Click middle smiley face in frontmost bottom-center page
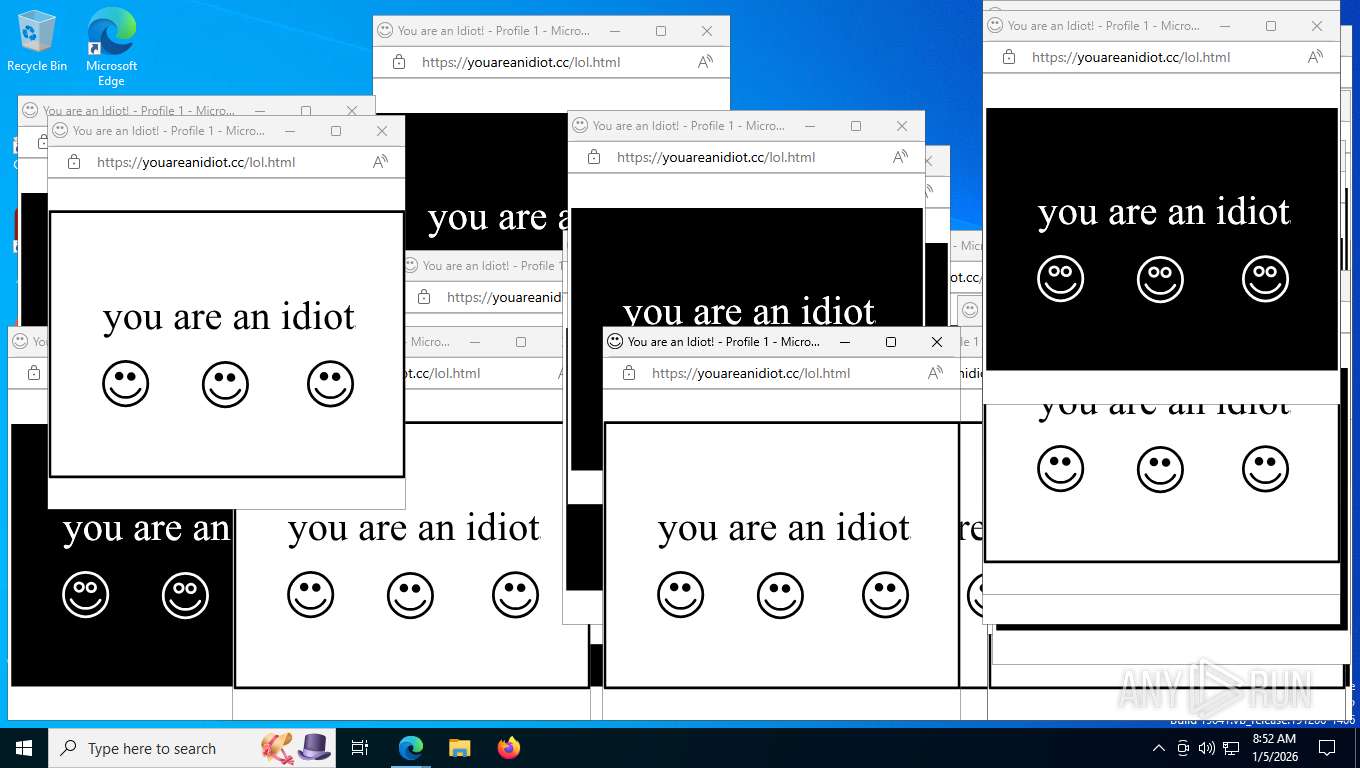The height and width of the screenshot is (768, 1360). pyautogui.click(x=780, y=595)
